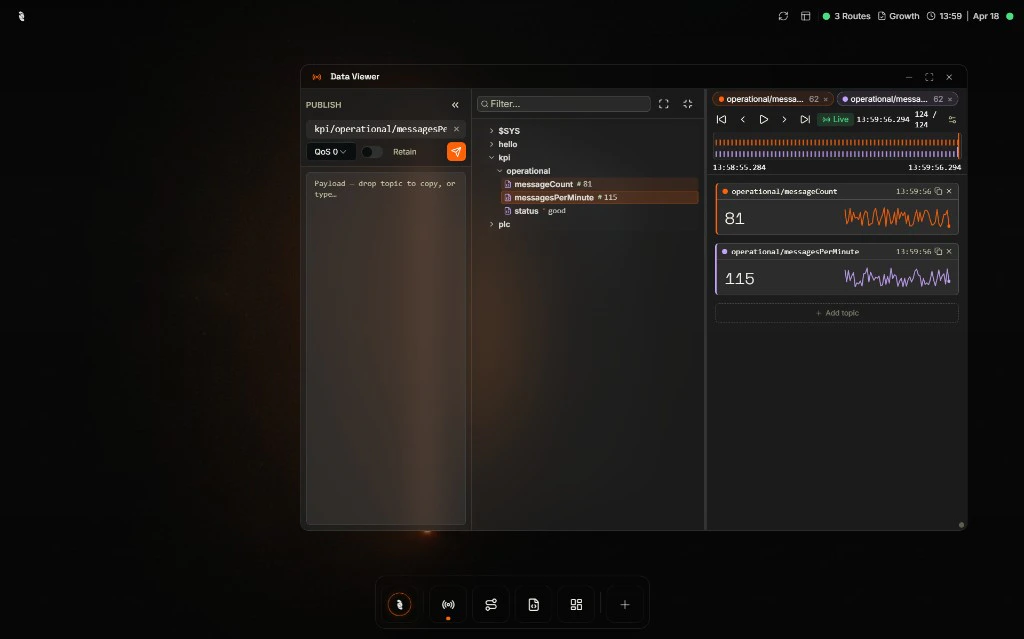Expand all tree nodes icon next to filter

pos(664,104)
